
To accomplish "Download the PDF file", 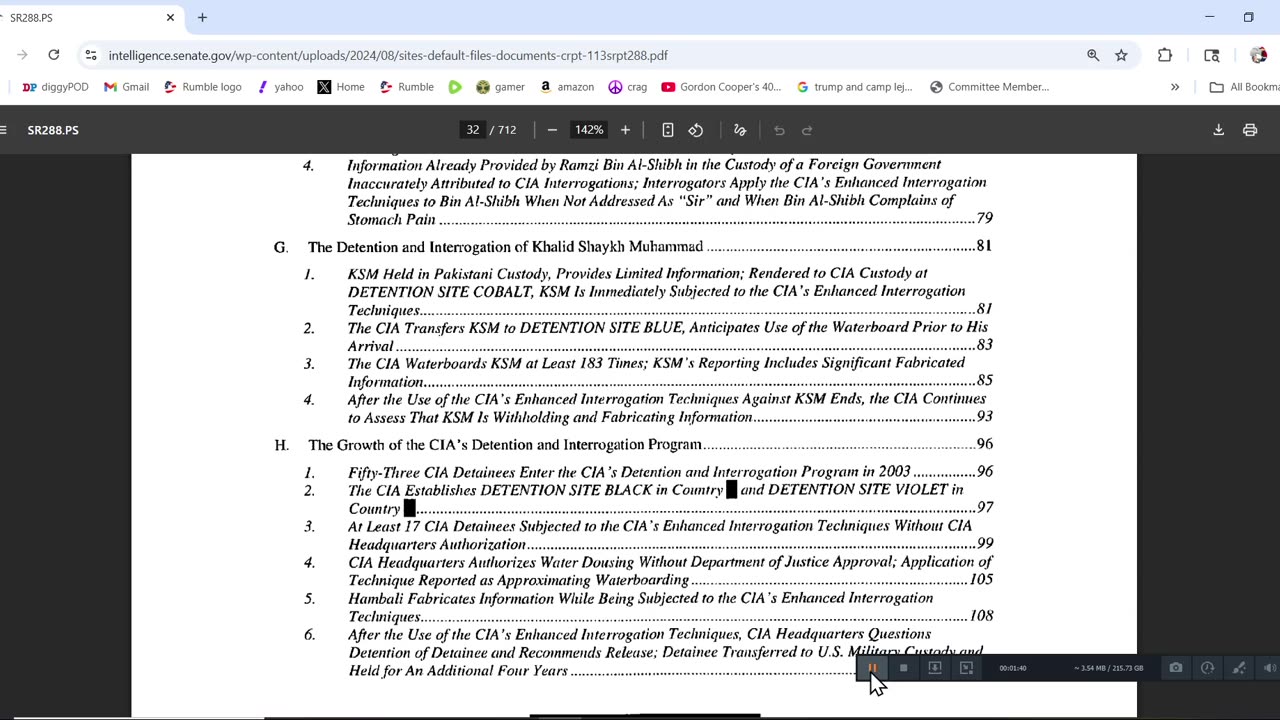I will click(x=1218, y=130).
